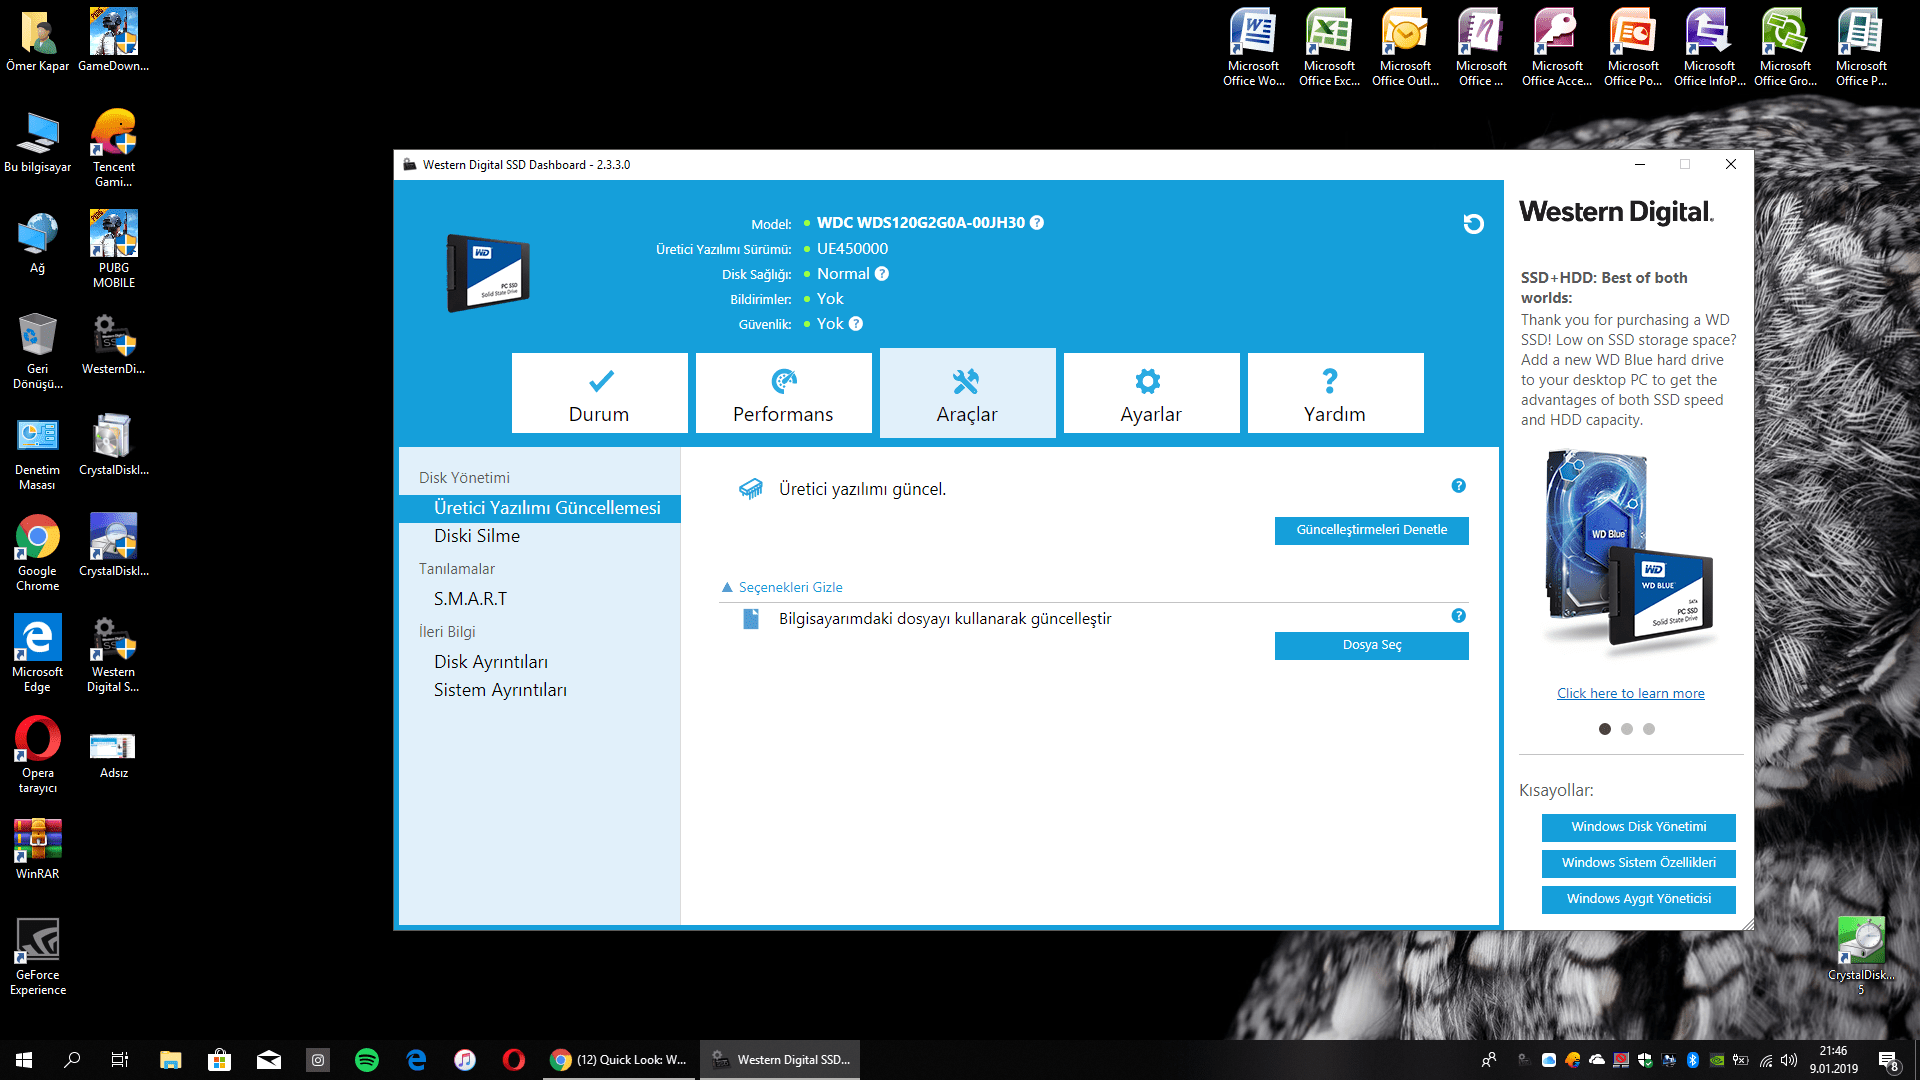Open Spotify from the taskbar

point(367,1060)
